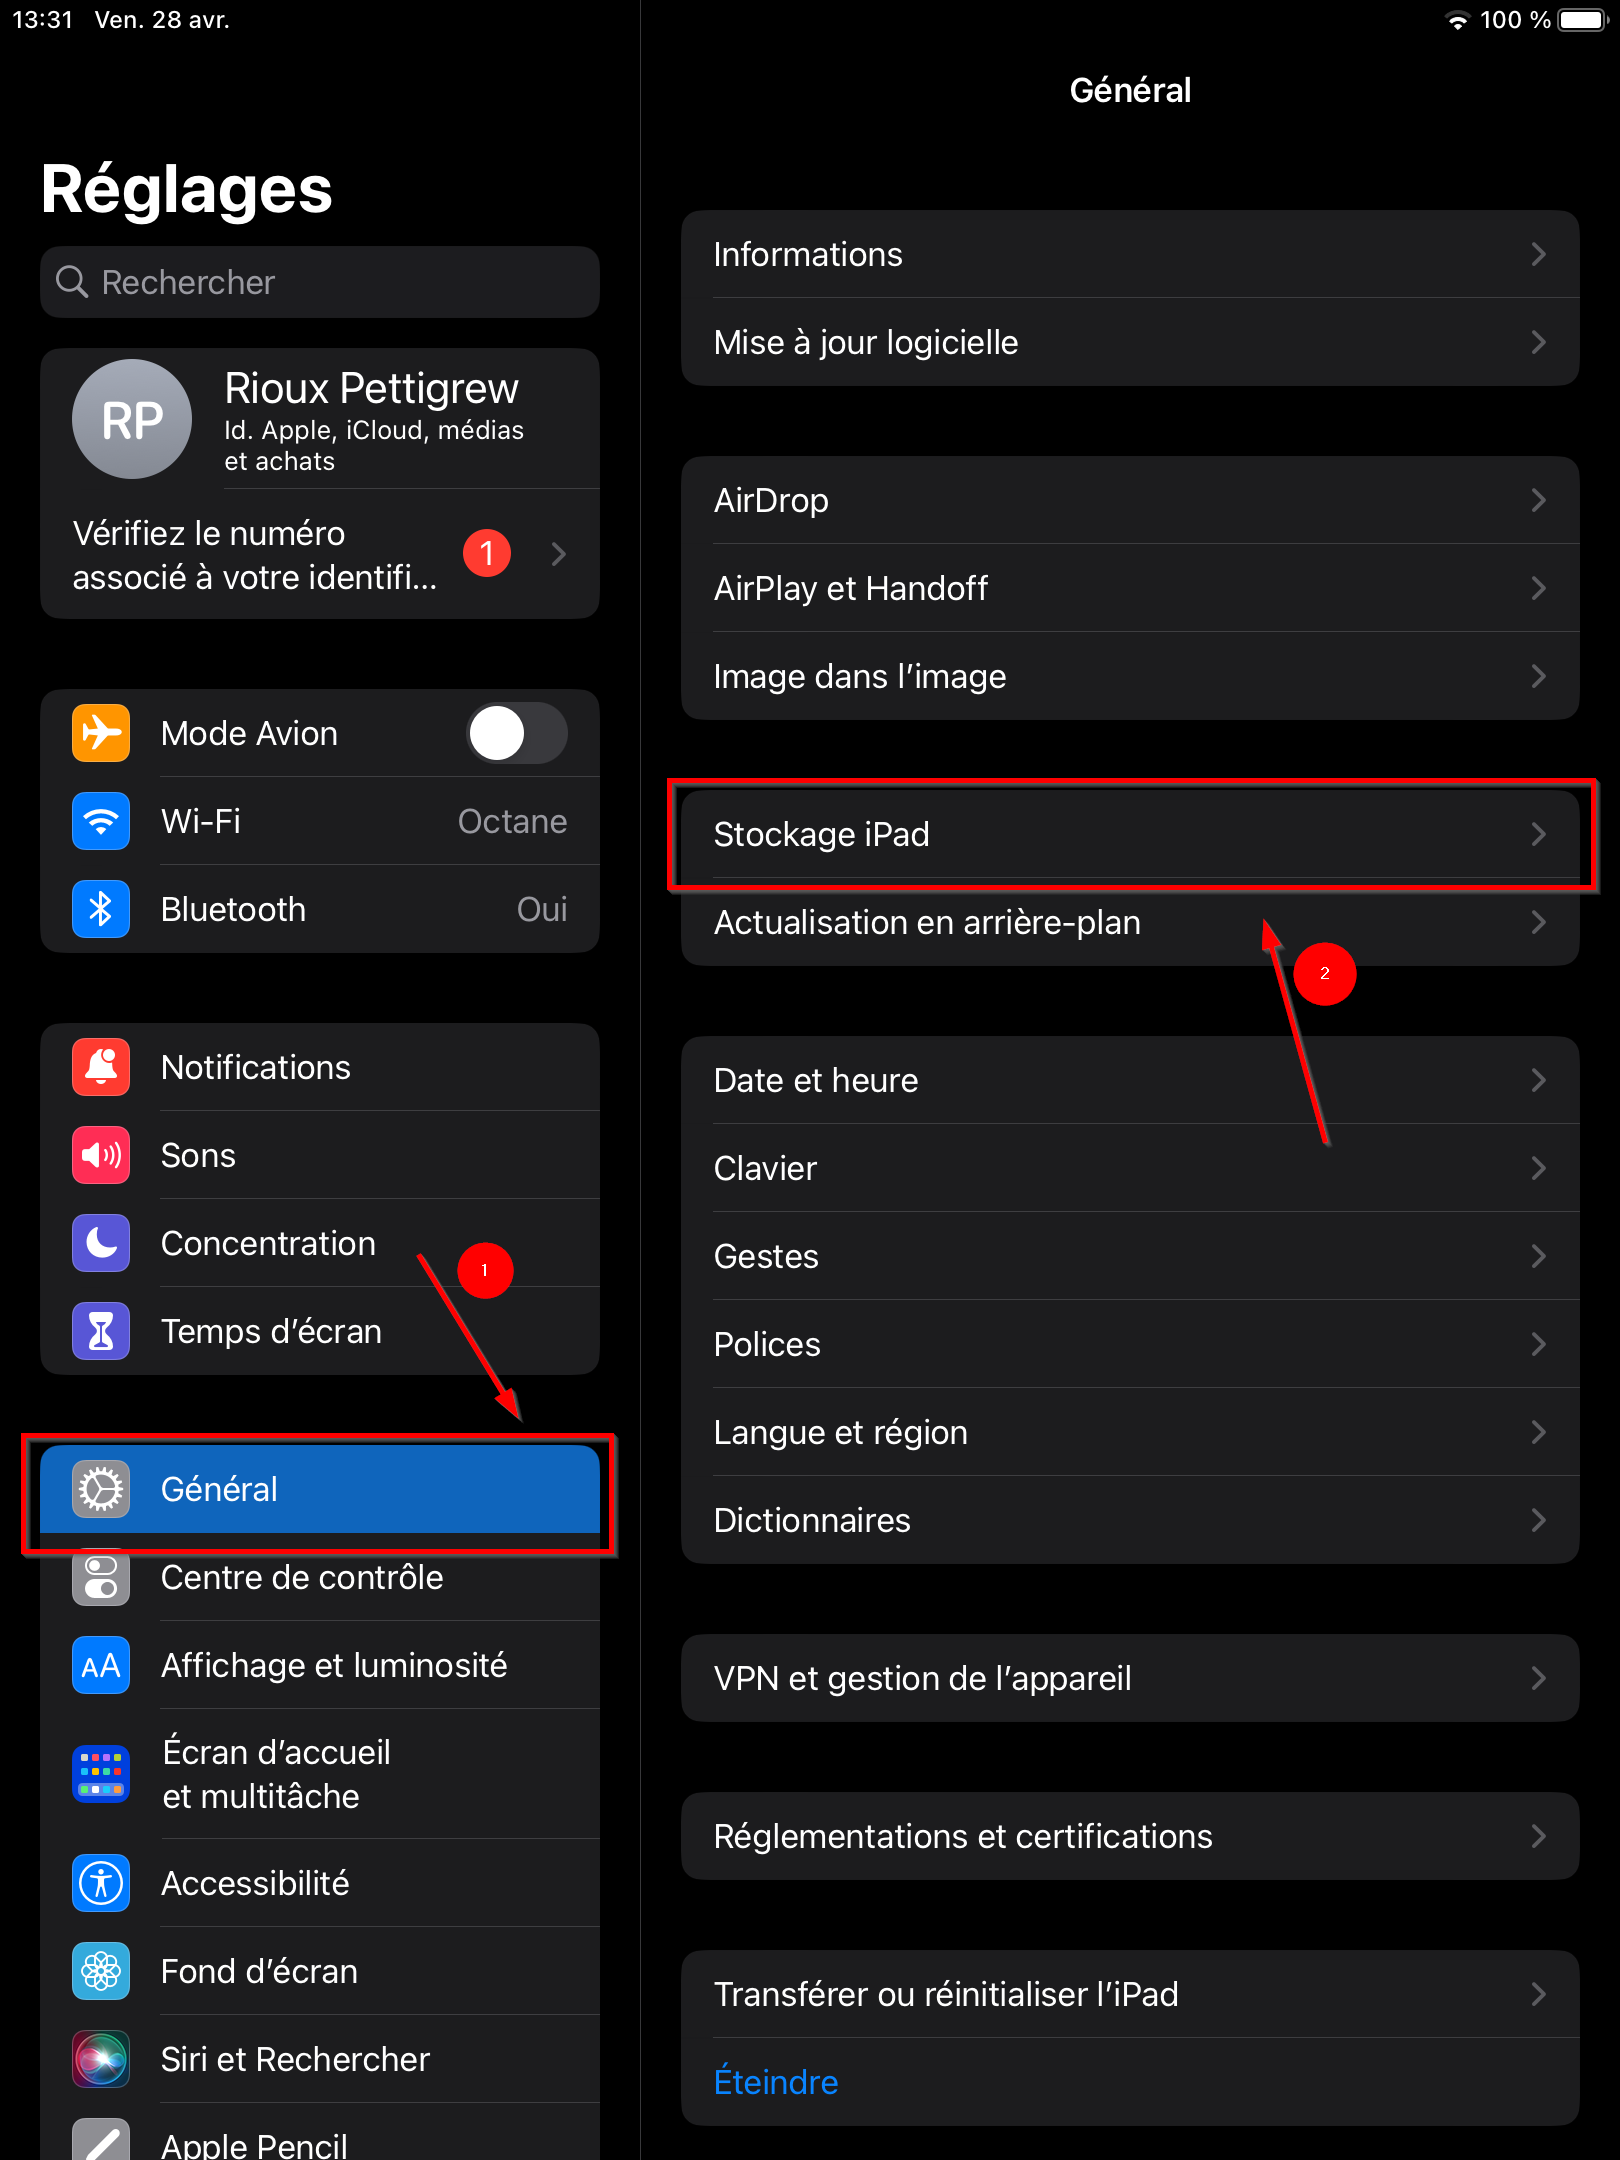Viewport: 1620px width, 2160px height.
Task: Tap the Siri et Rechercher icon
Action: coord(101,2059)
